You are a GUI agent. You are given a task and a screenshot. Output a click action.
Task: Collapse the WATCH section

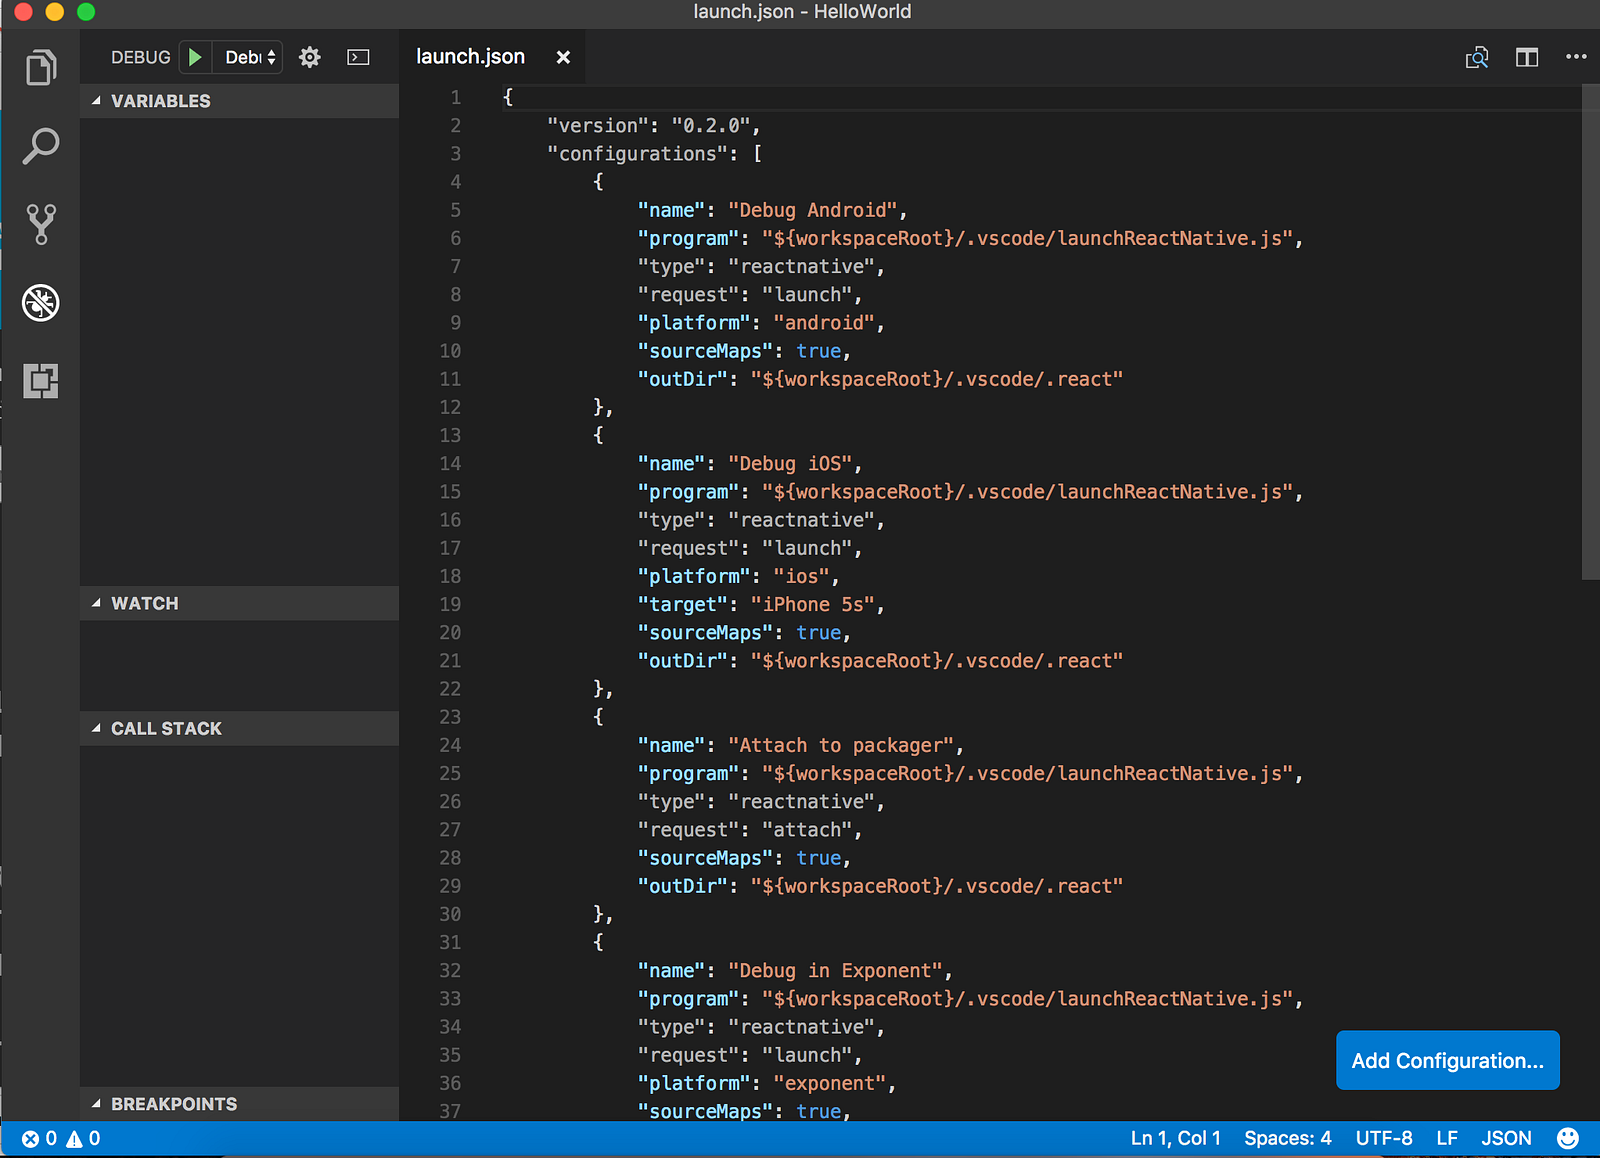144,603
